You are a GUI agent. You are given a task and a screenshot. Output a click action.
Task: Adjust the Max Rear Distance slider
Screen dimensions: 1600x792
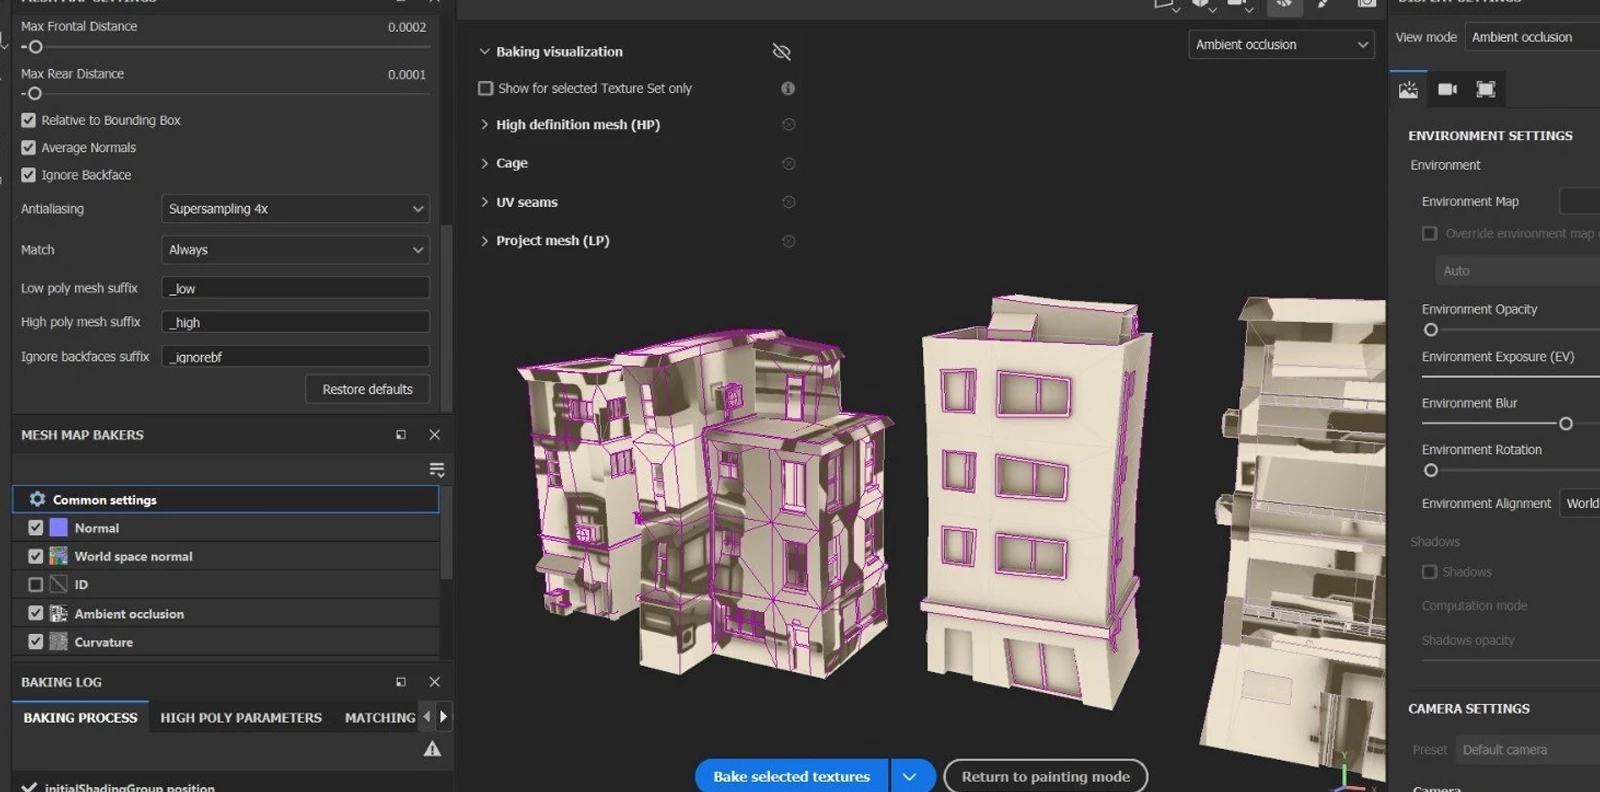(x=34, y=94)
